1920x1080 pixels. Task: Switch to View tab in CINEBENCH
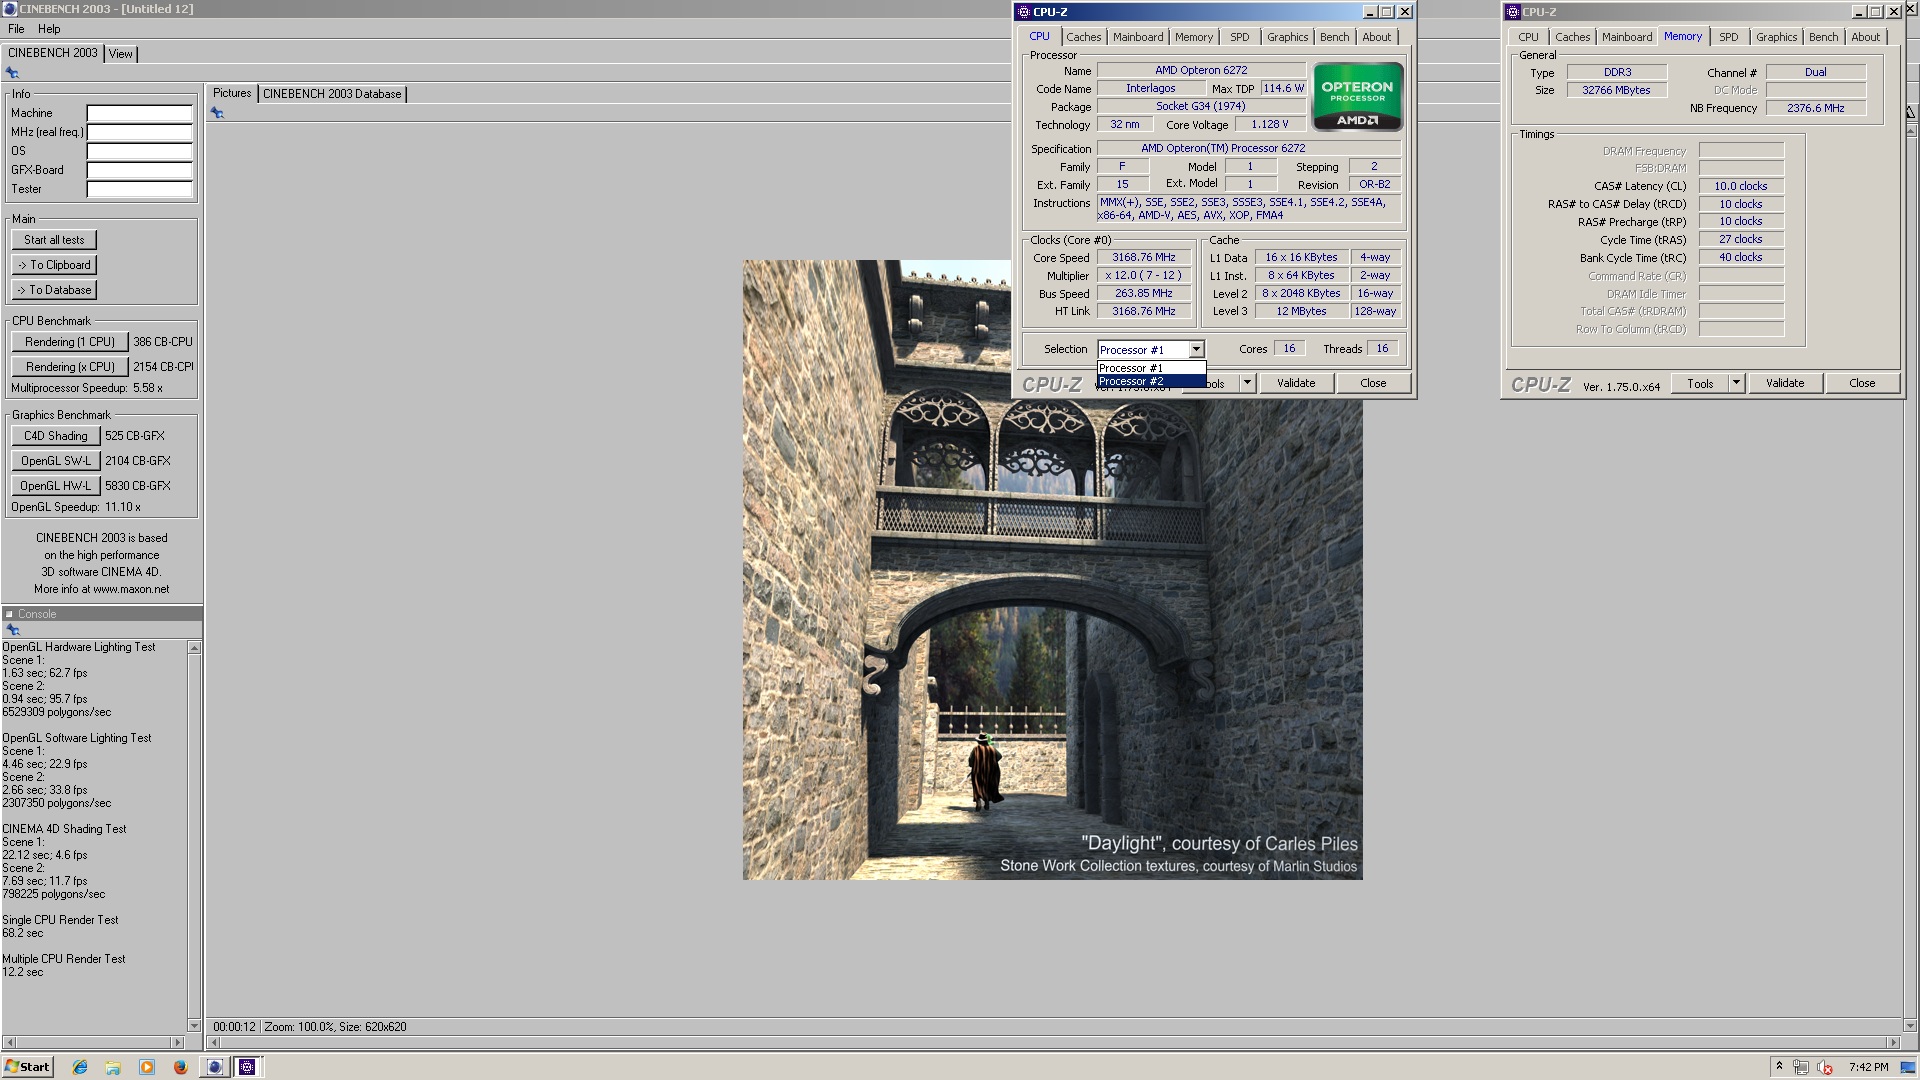121,54
